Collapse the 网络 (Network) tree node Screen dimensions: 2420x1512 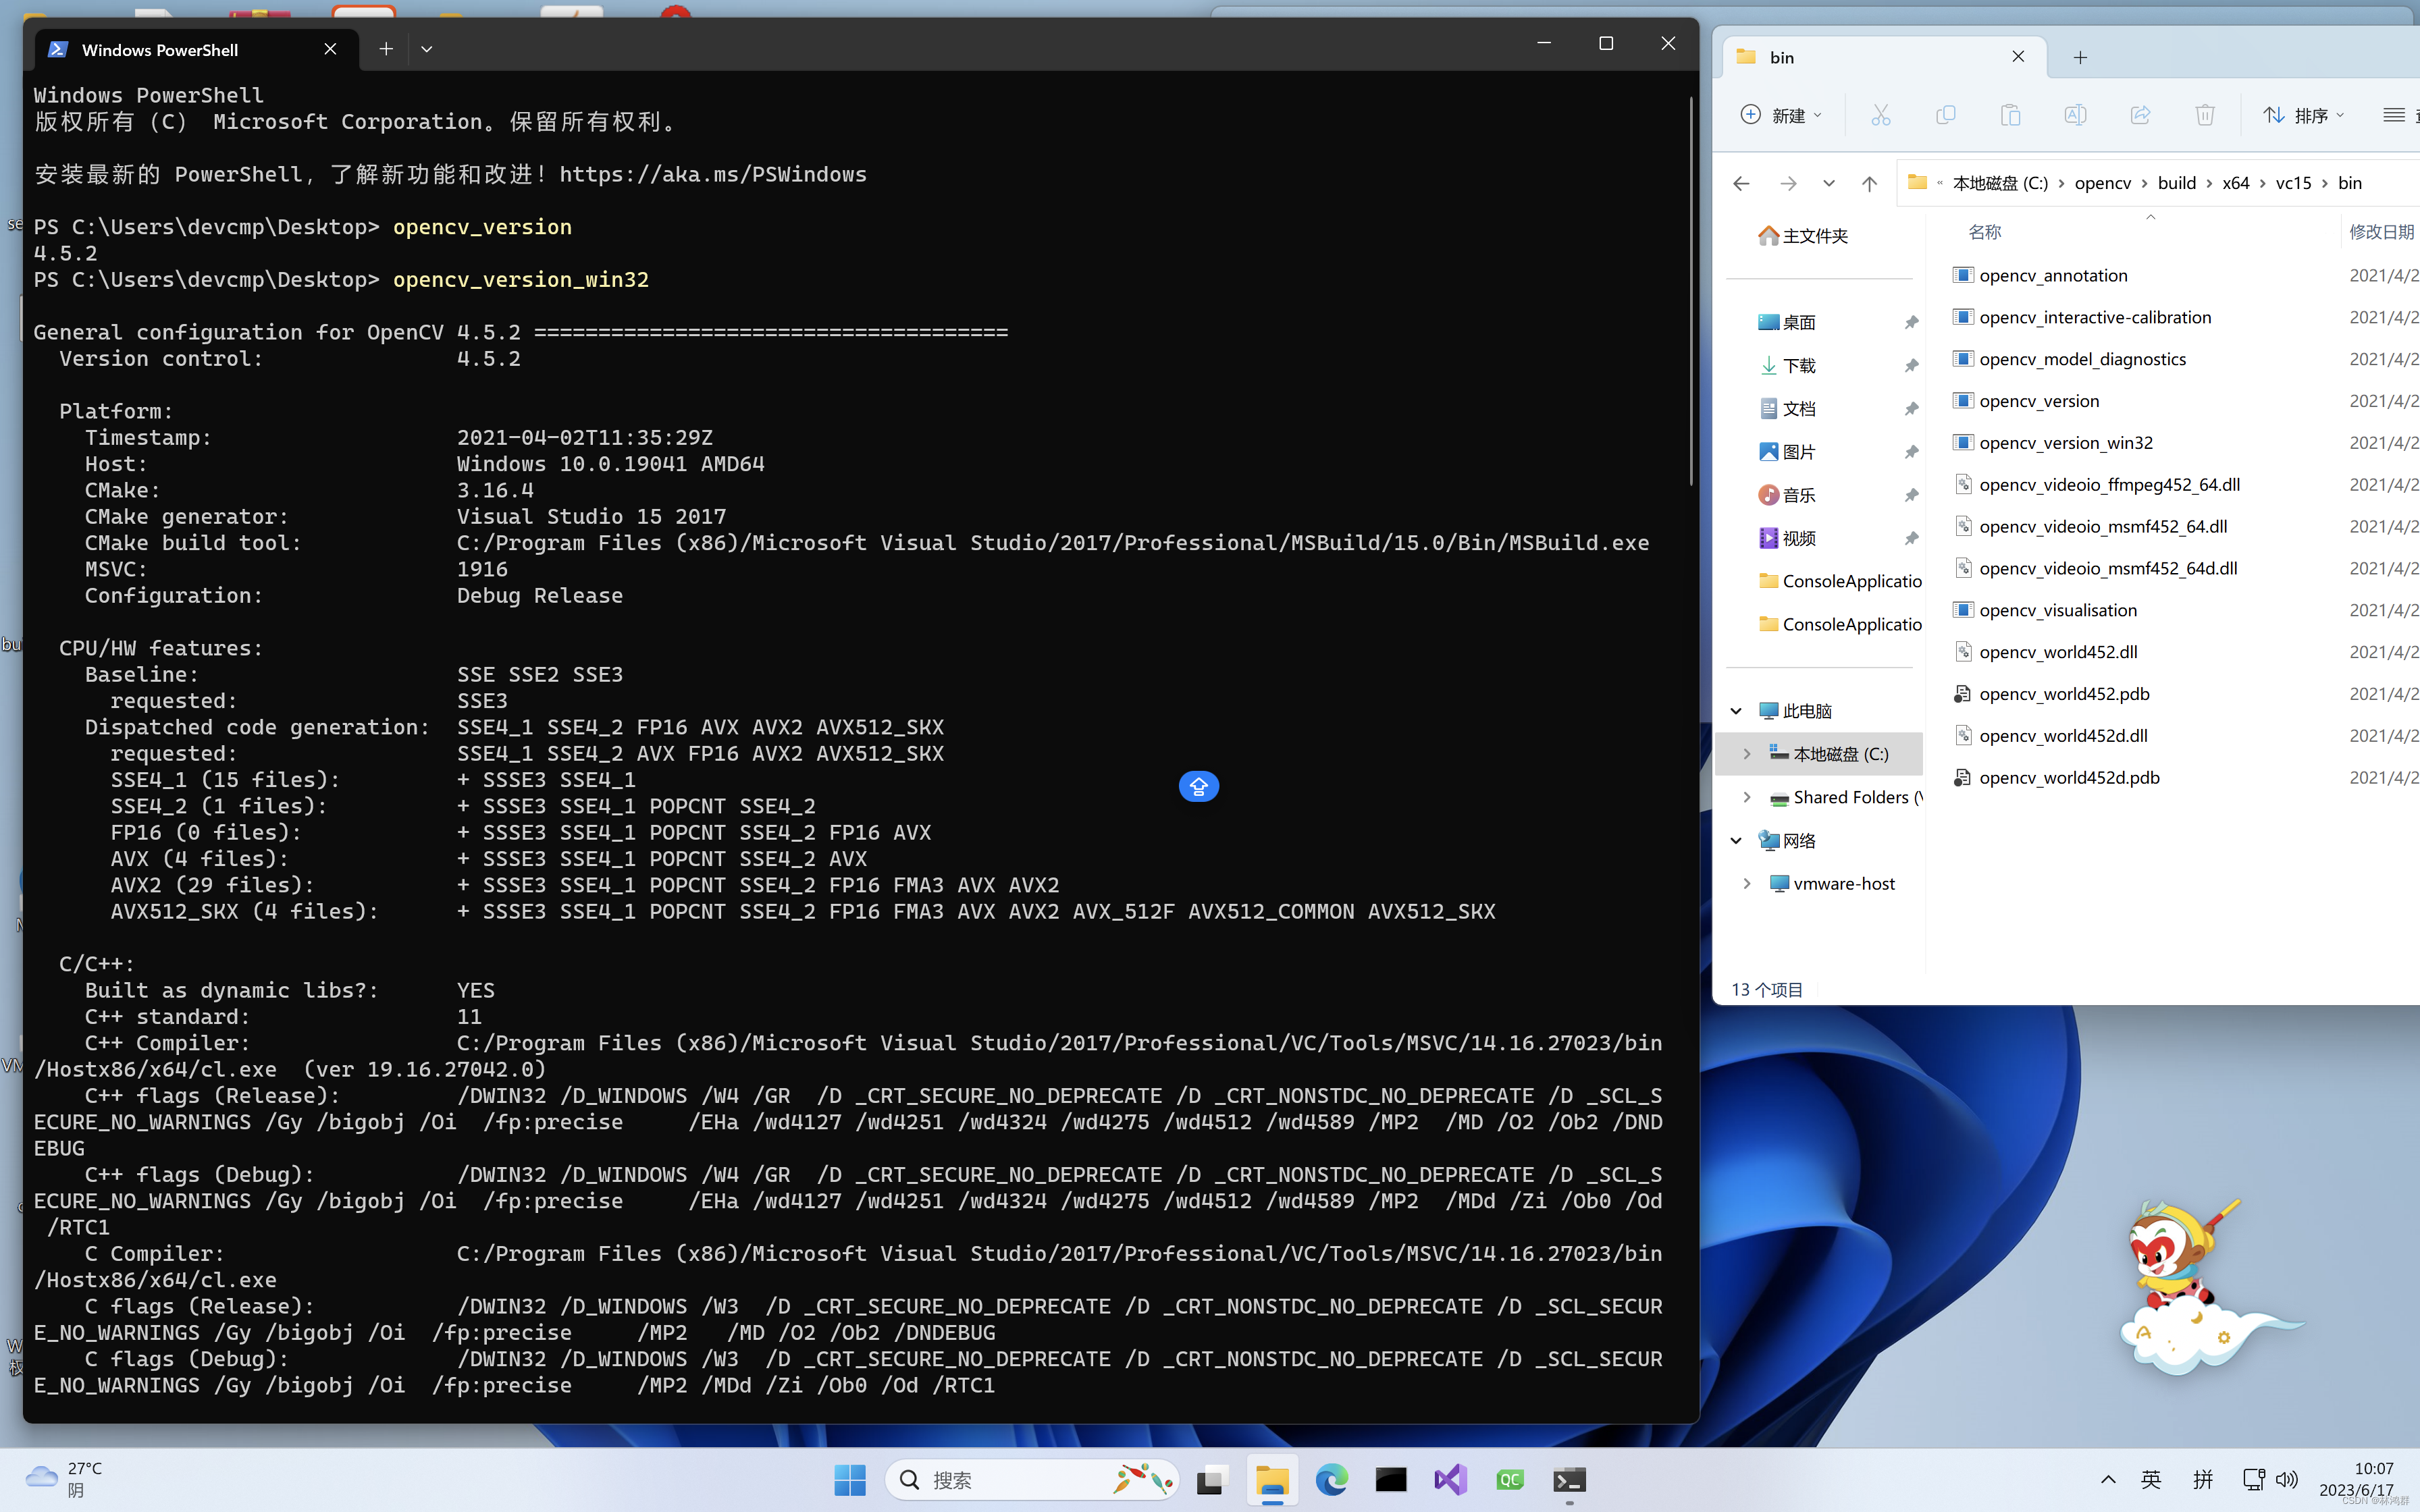1736,841
